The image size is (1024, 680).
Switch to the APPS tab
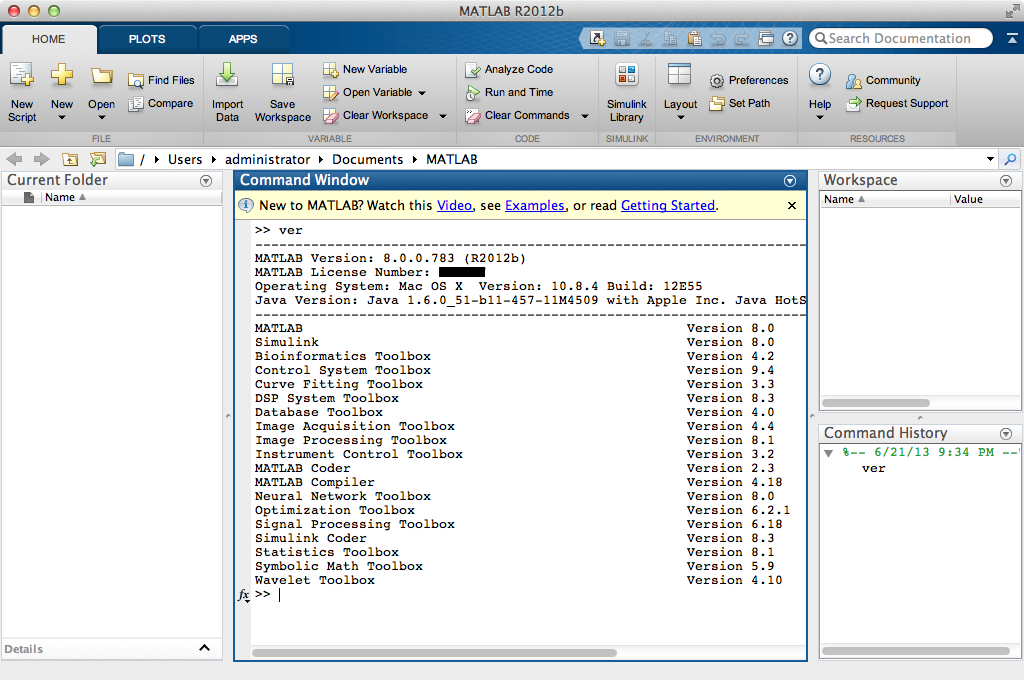tap(243, 39)
